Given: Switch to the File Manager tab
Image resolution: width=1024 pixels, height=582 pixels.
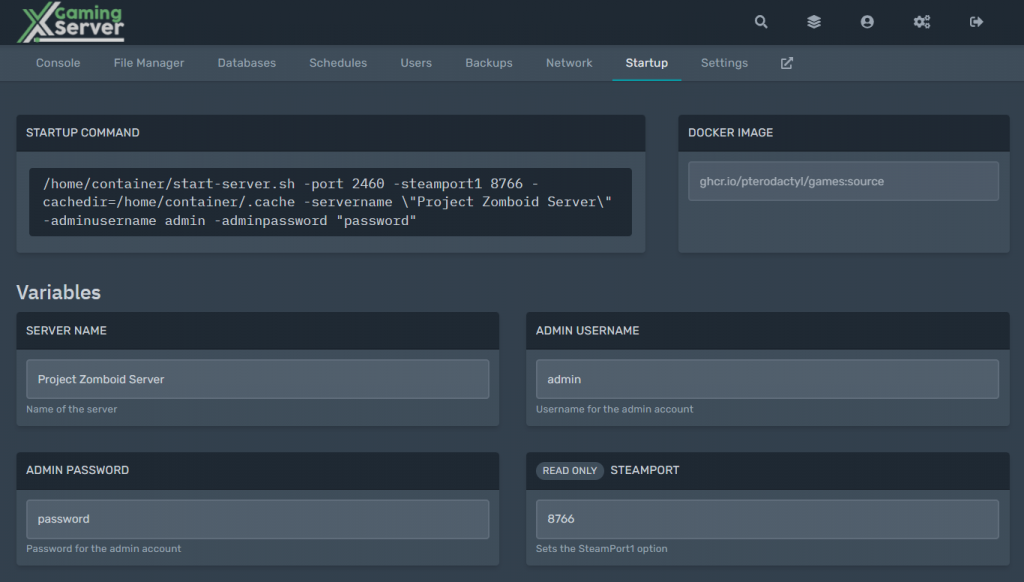Looking at the screenshot, I should pos(149,63).
